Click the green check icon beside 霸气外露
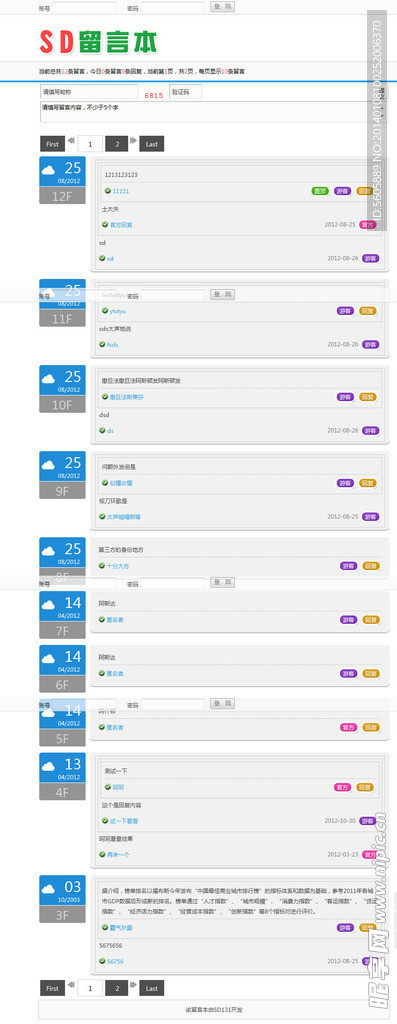Screen dimensions: 397x1024 coord(104,927)
